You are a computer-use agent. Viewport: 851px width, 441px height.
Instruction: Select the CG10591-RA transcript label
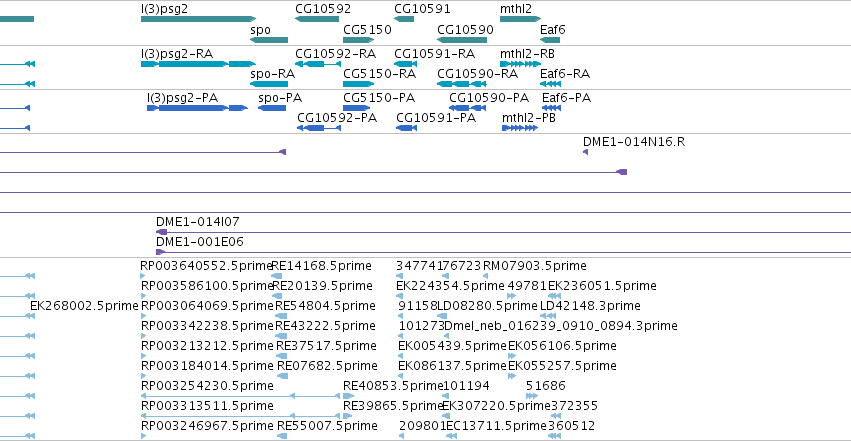click(x=435, y=54)
